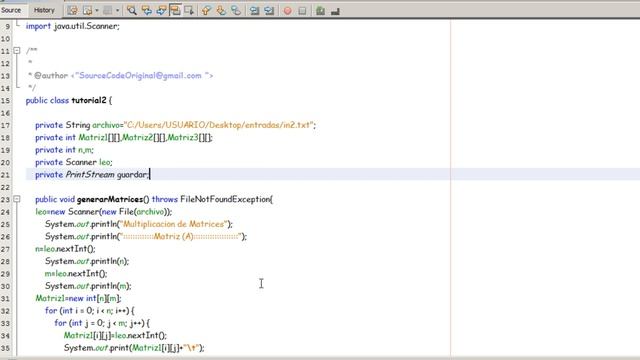Click "FileNotFoundException" in throws clause
640x360 pixels.
tap(225, 199)
